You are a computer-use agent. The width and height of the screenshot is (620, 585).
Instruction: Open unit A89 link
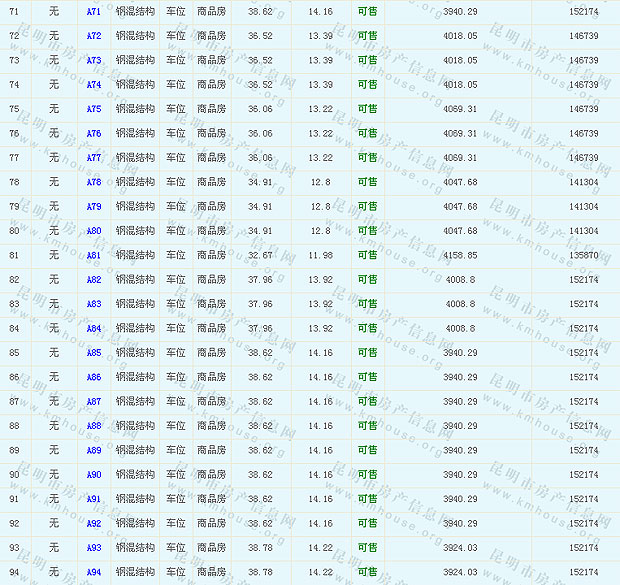[93, 451]
